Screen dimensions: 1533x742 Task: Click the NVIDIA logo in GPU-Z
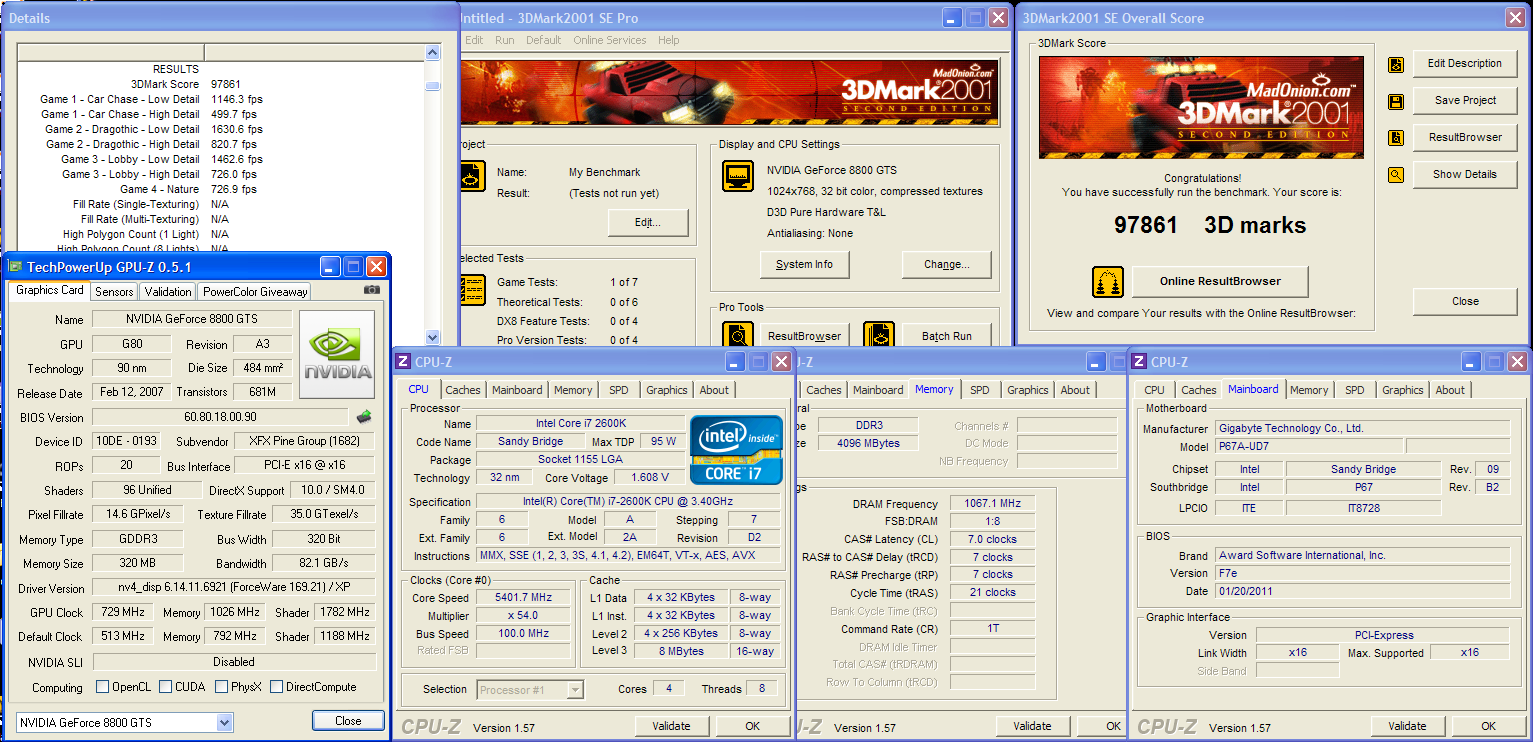point(337,353)
